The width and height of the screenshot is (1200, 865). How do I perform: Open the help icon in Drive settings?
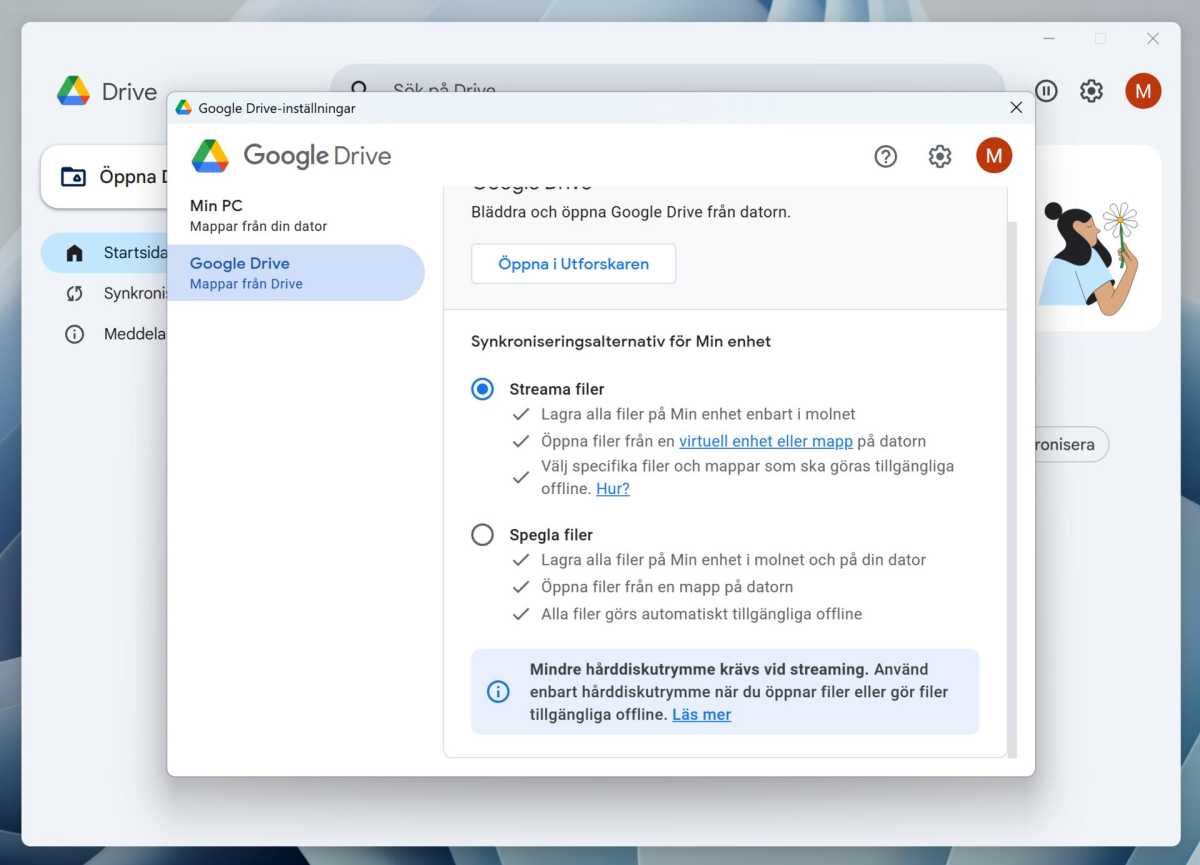[x=885, y=156]
